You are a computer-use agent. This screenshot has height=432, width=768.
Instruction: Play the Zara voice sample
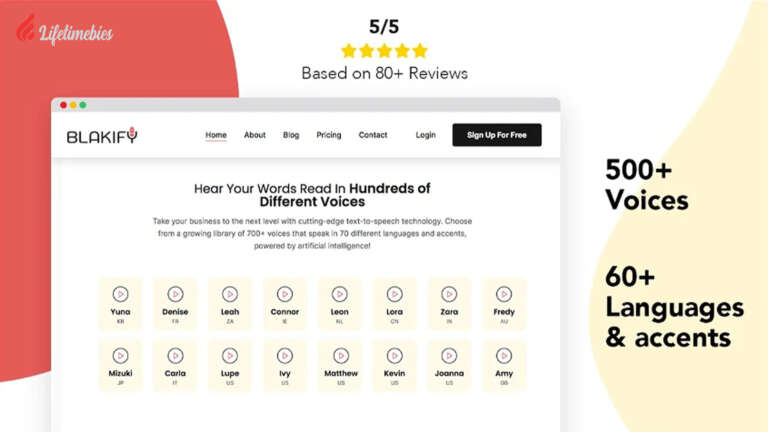449,294
